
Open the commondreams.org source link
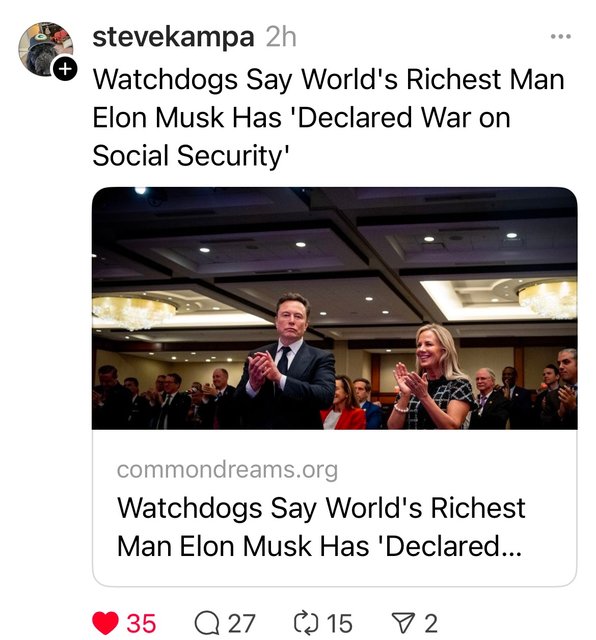click(x=227, y=470)
